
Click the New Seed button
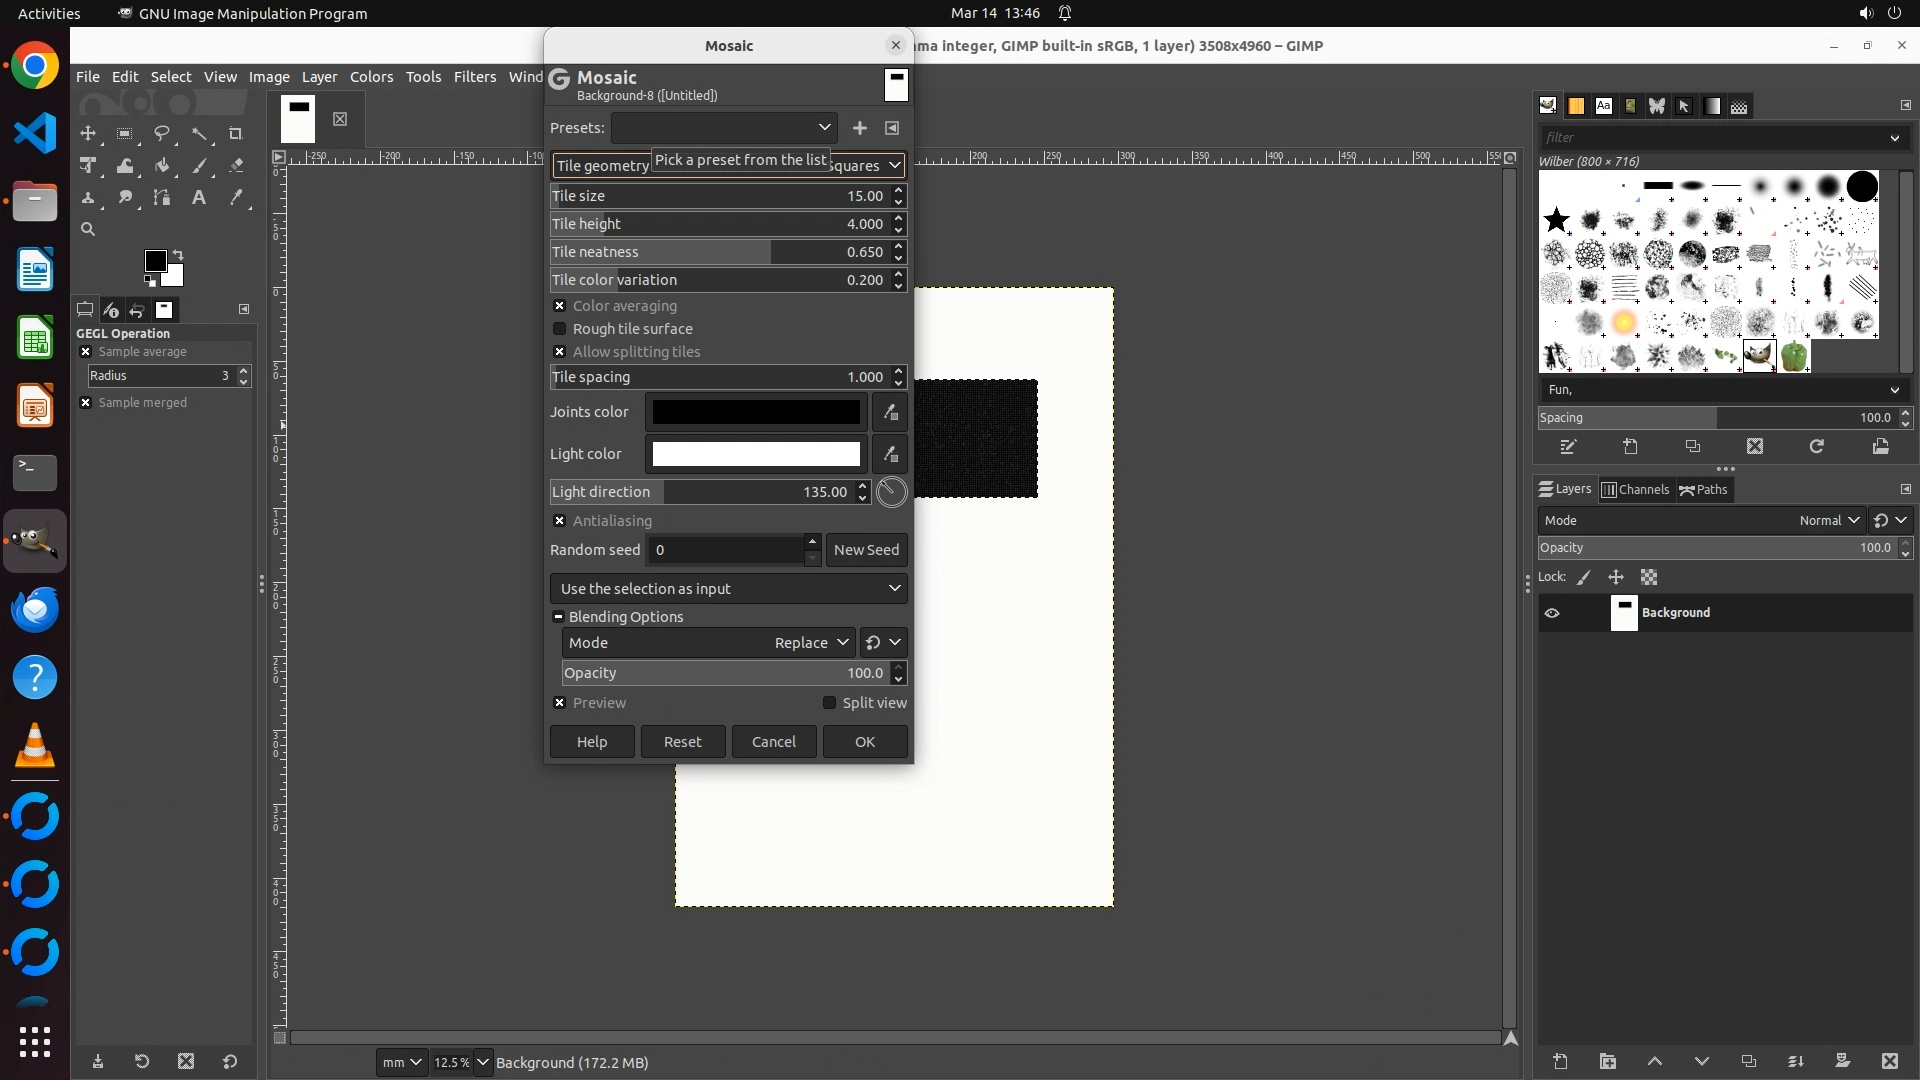tap(866, 550)
